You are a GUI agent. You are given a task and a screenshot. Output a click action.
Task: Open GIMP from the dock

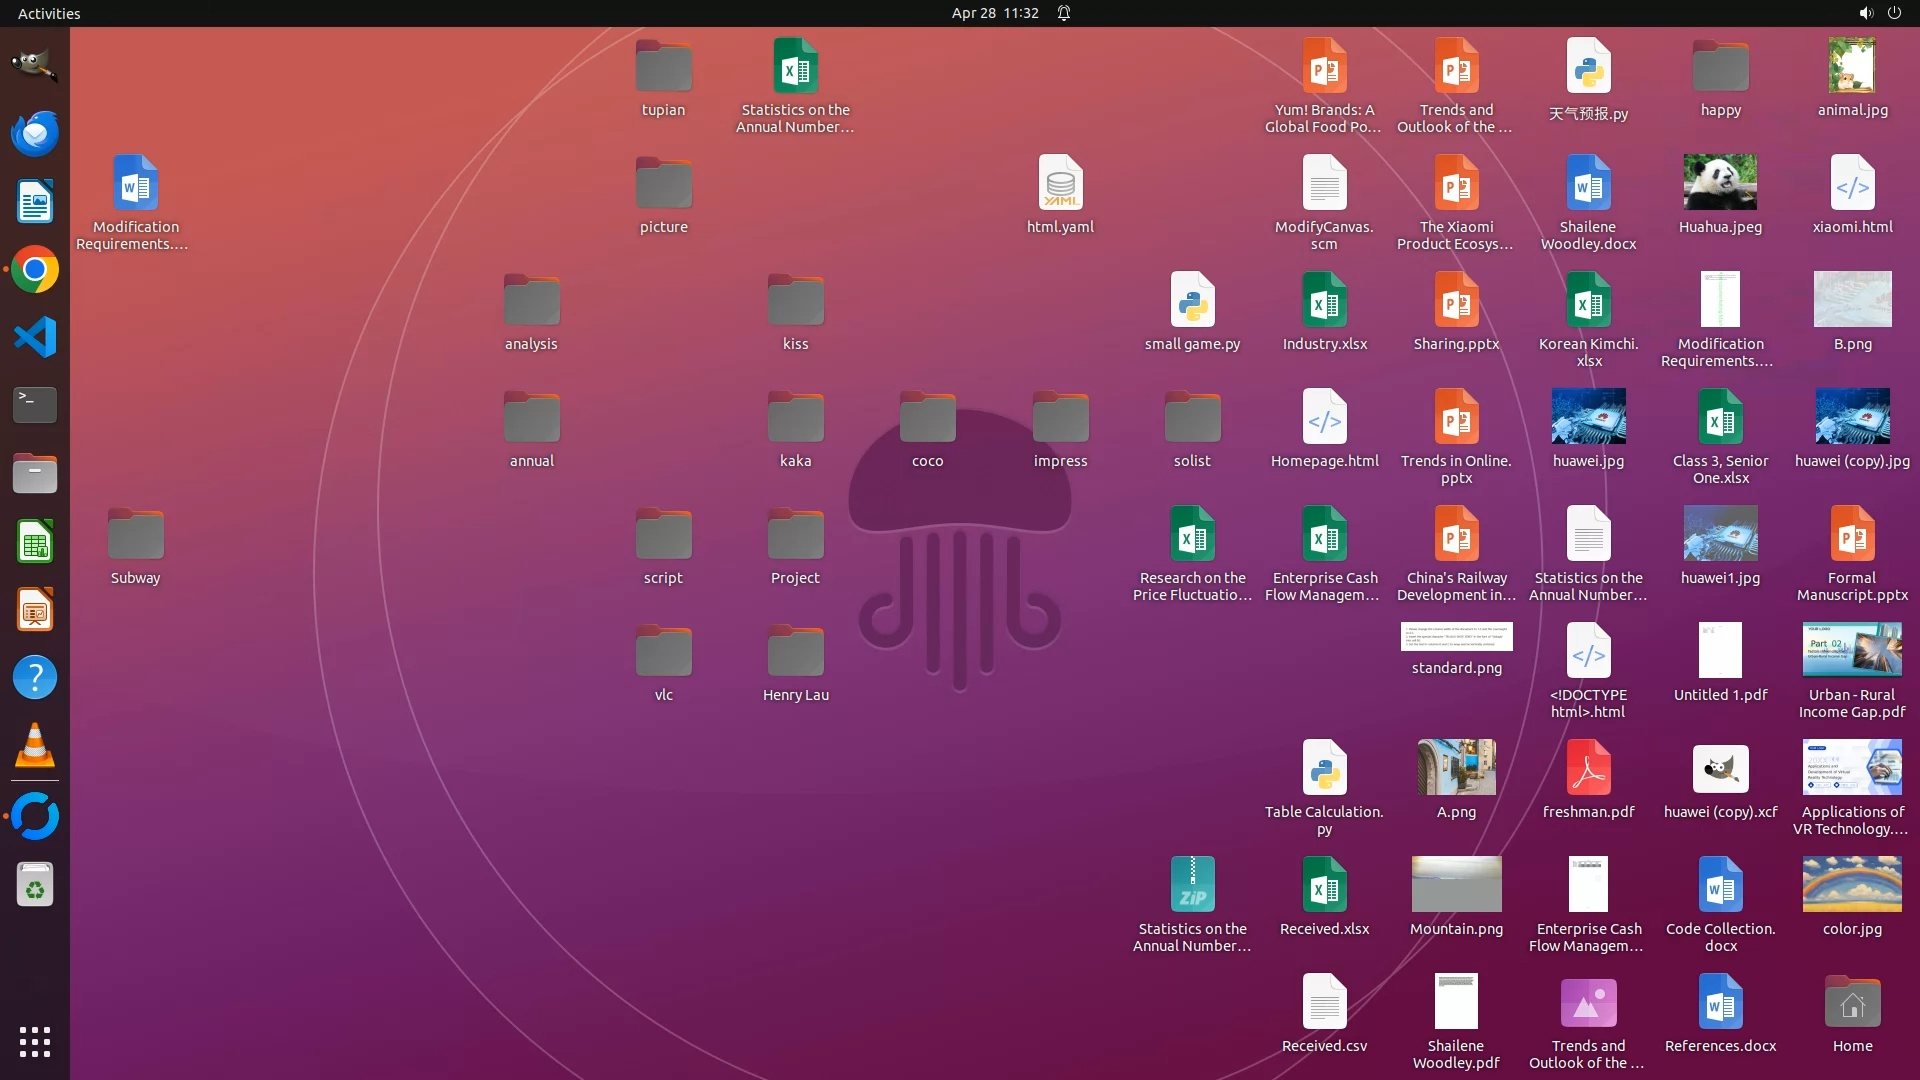point(34,65)
